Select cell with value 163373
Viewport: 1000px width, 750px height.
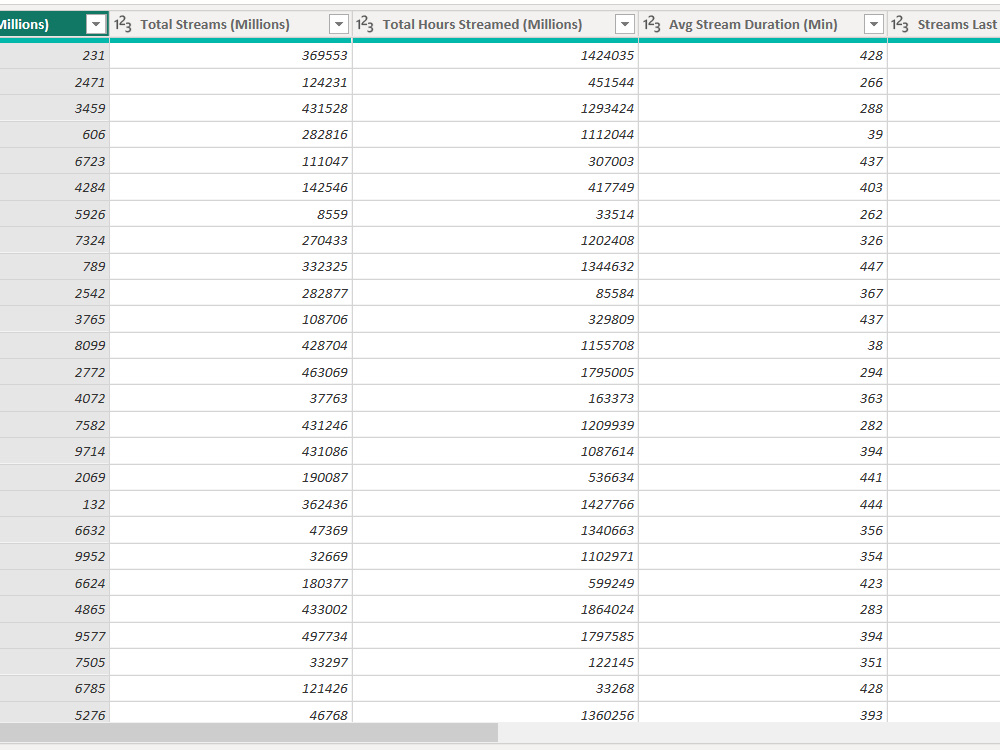tap(496, 399)
